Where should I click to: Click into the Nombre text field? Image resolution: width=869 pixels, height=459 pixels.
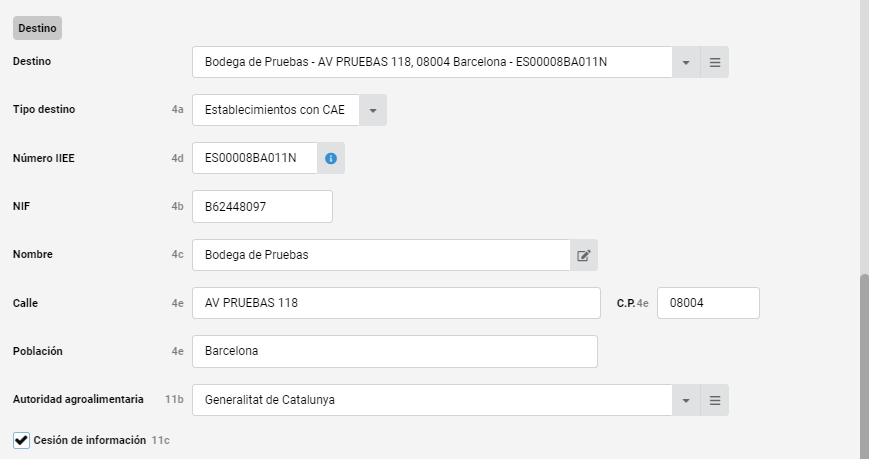tap(381, 256)
